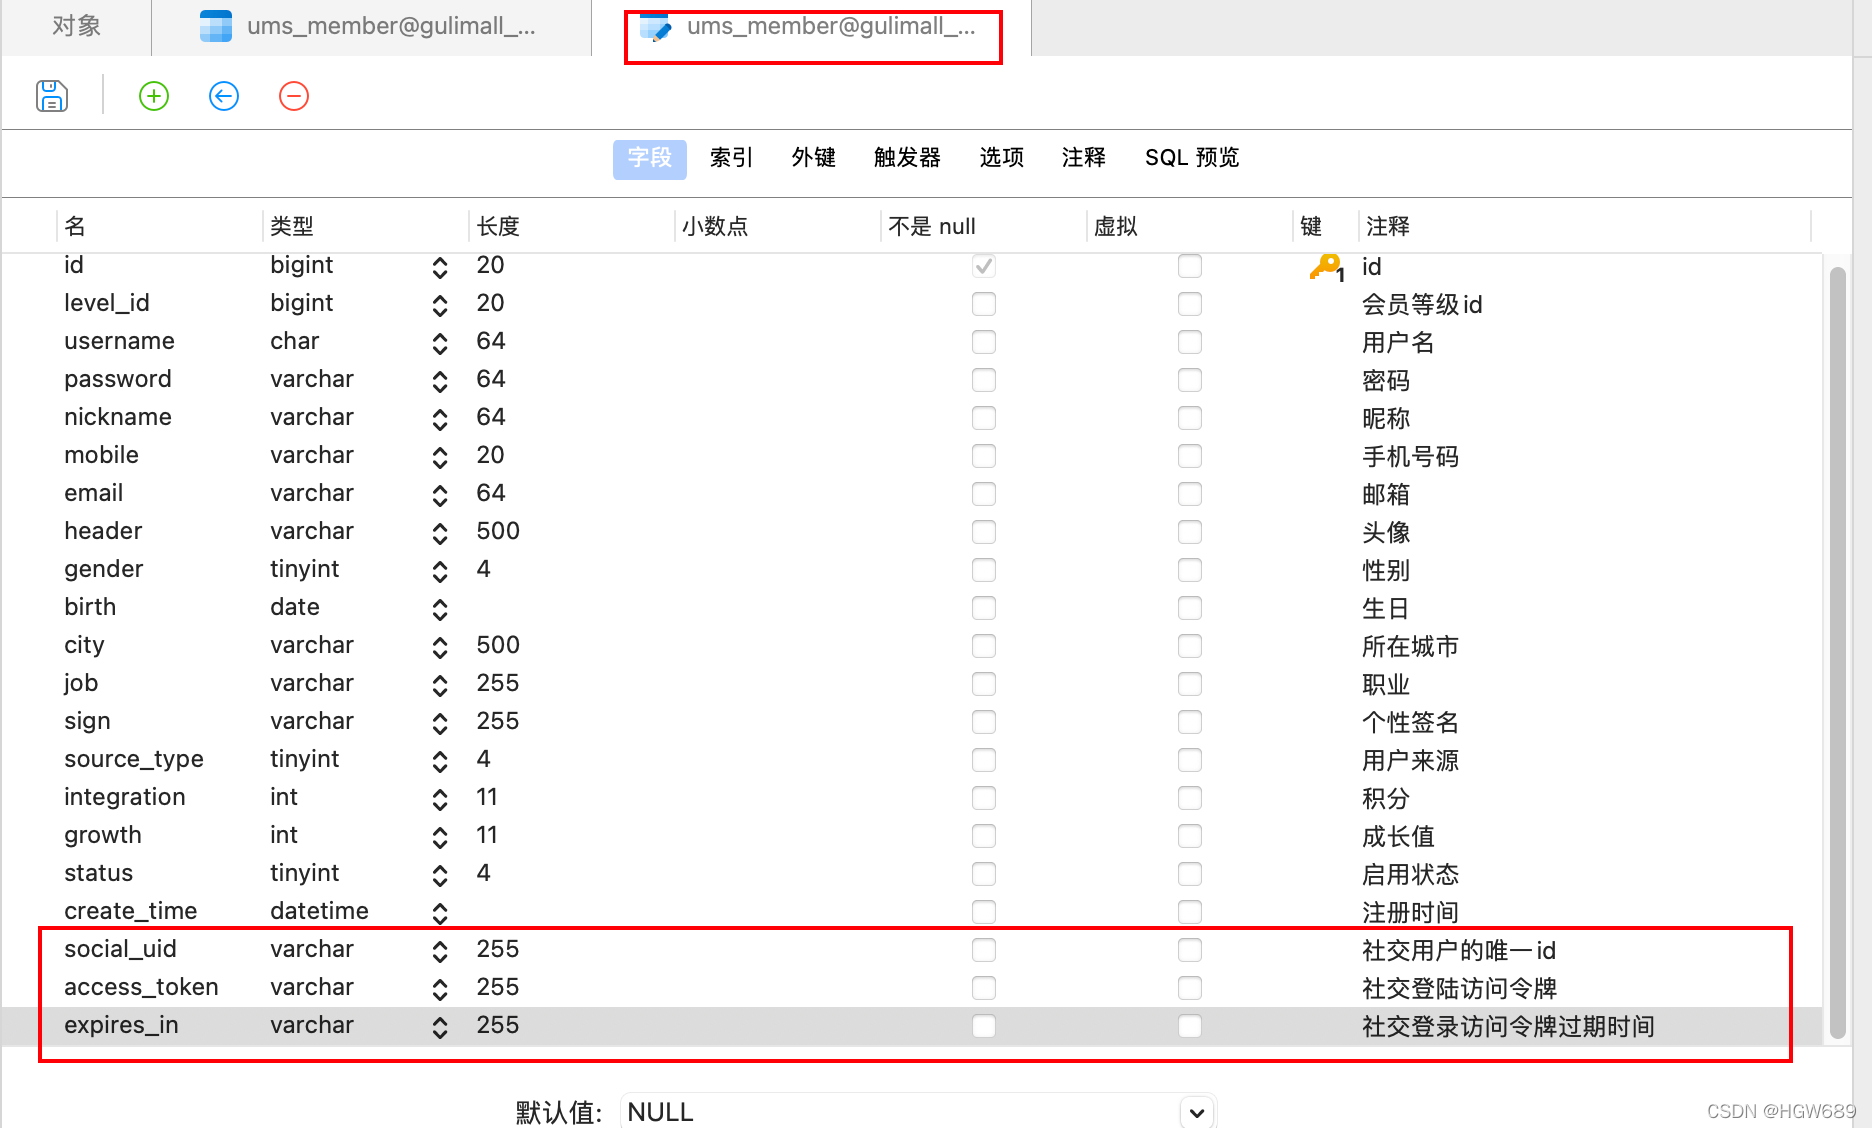Click the 不是 null column header

pos(983,226)
